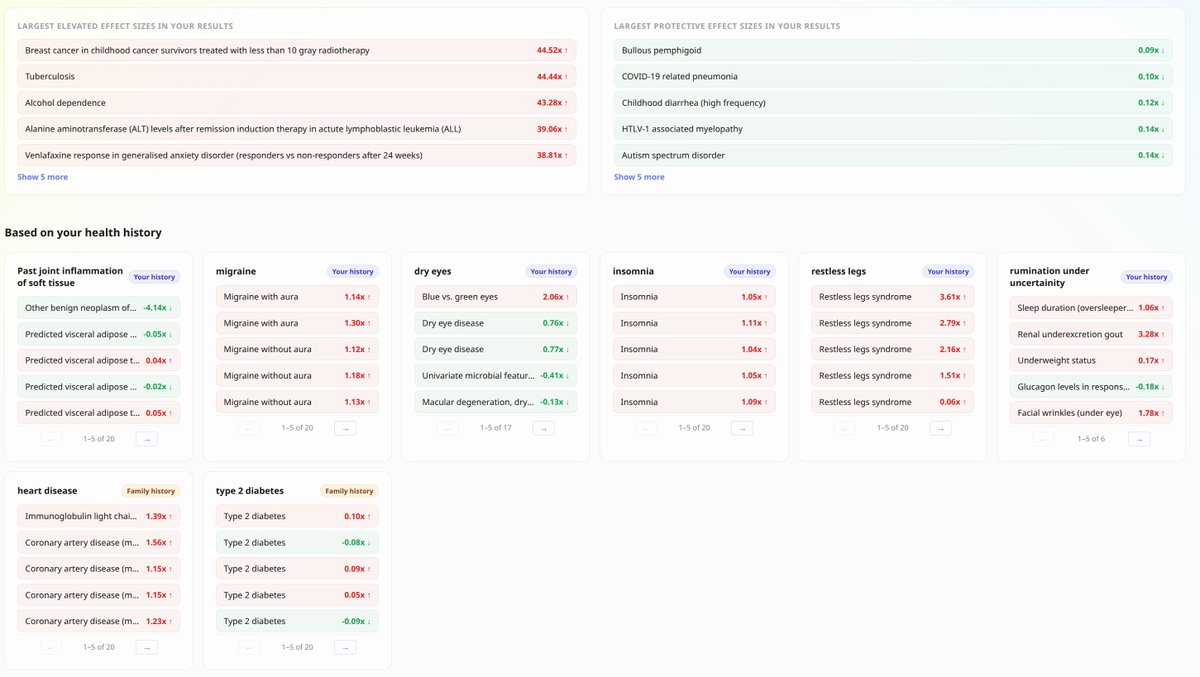
Task: Next page arrow in rumination under uncertainty card
Action: (1139, 439)
